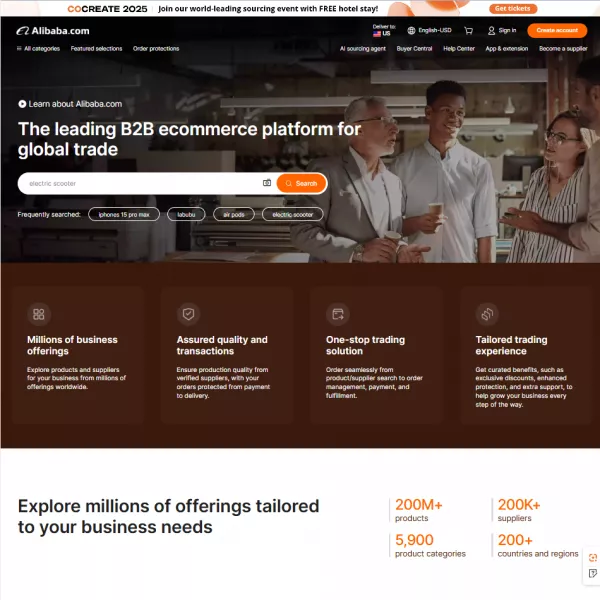Click the Assured quality and transactions heading
600x600 pixels.
pos(222,345)
